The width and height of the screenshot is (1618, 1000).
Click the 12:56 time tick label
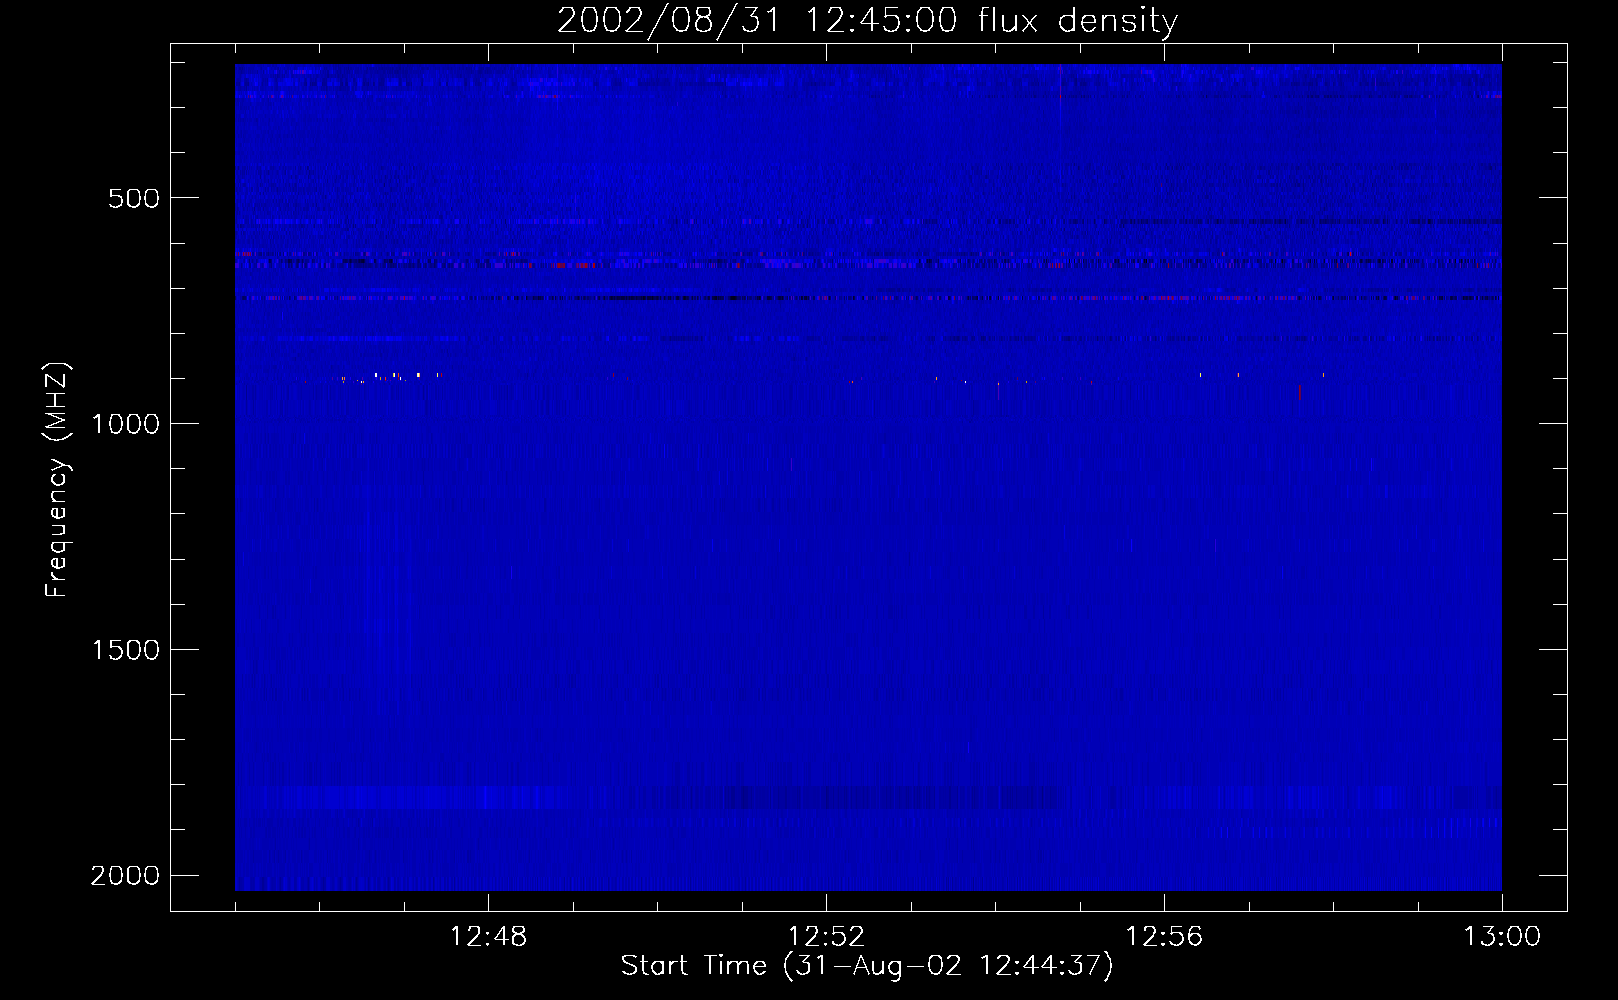(x=1164, y=937)
